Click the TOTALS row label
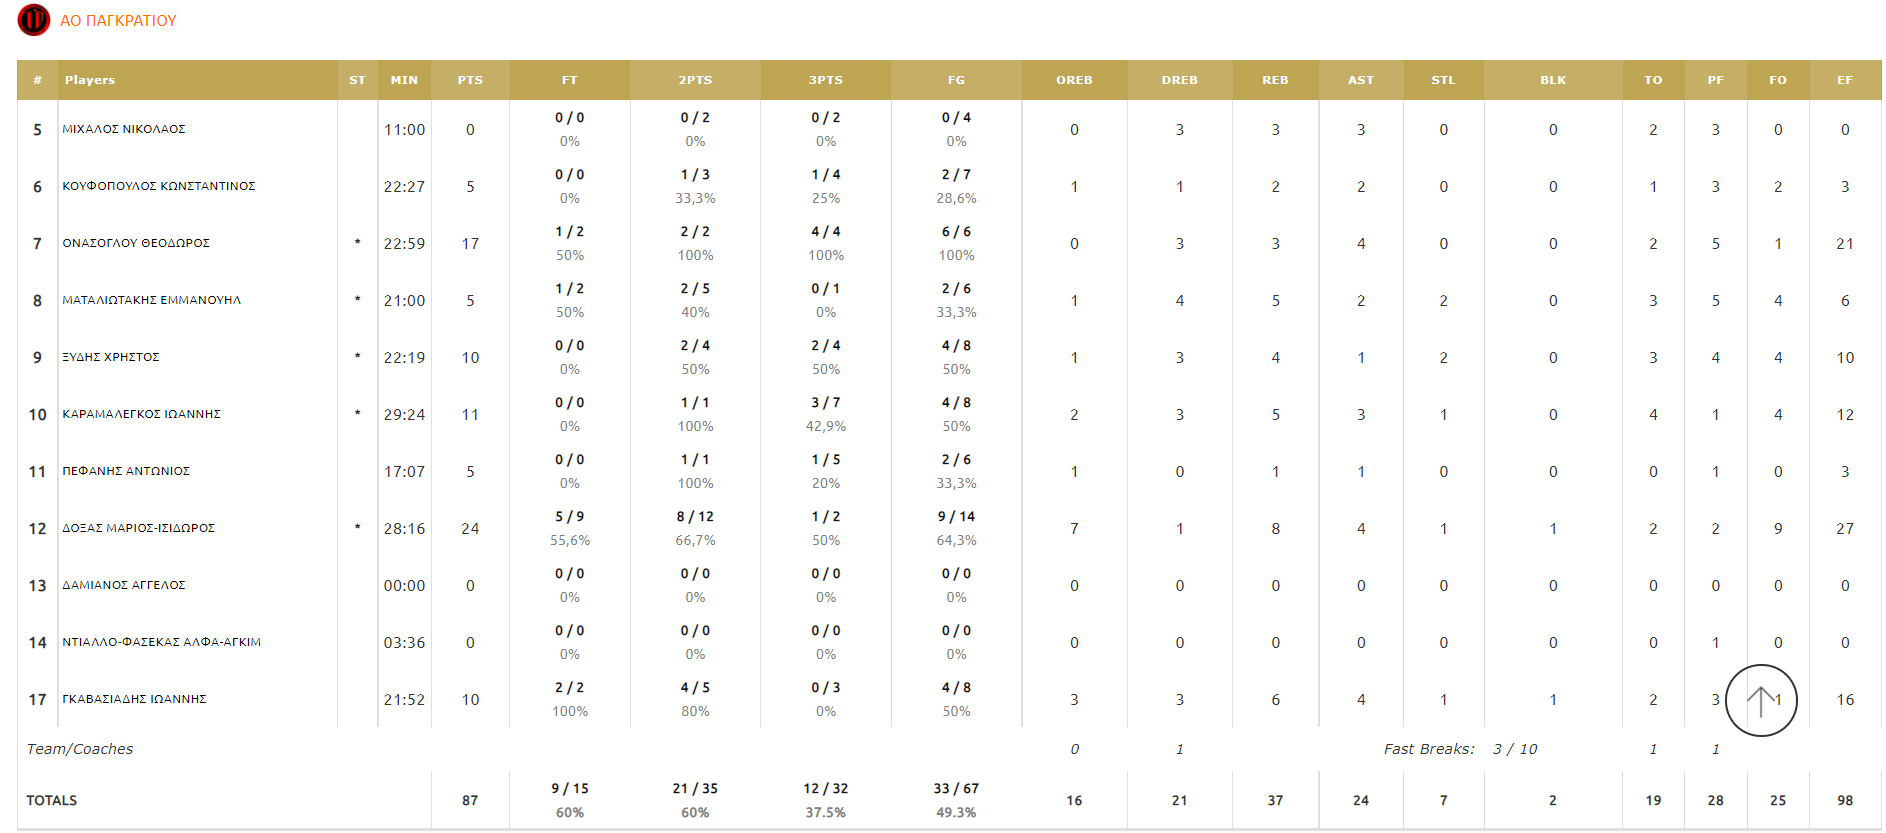The image size is (1886, 833). pos(52,801)
